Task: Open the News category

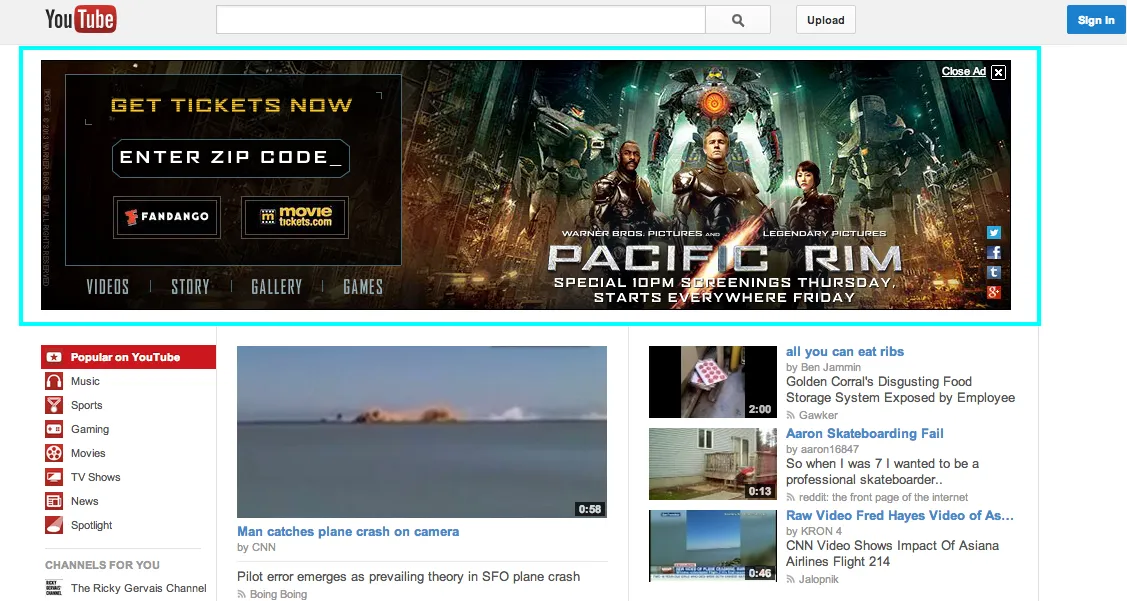Action: pos(84,501)
